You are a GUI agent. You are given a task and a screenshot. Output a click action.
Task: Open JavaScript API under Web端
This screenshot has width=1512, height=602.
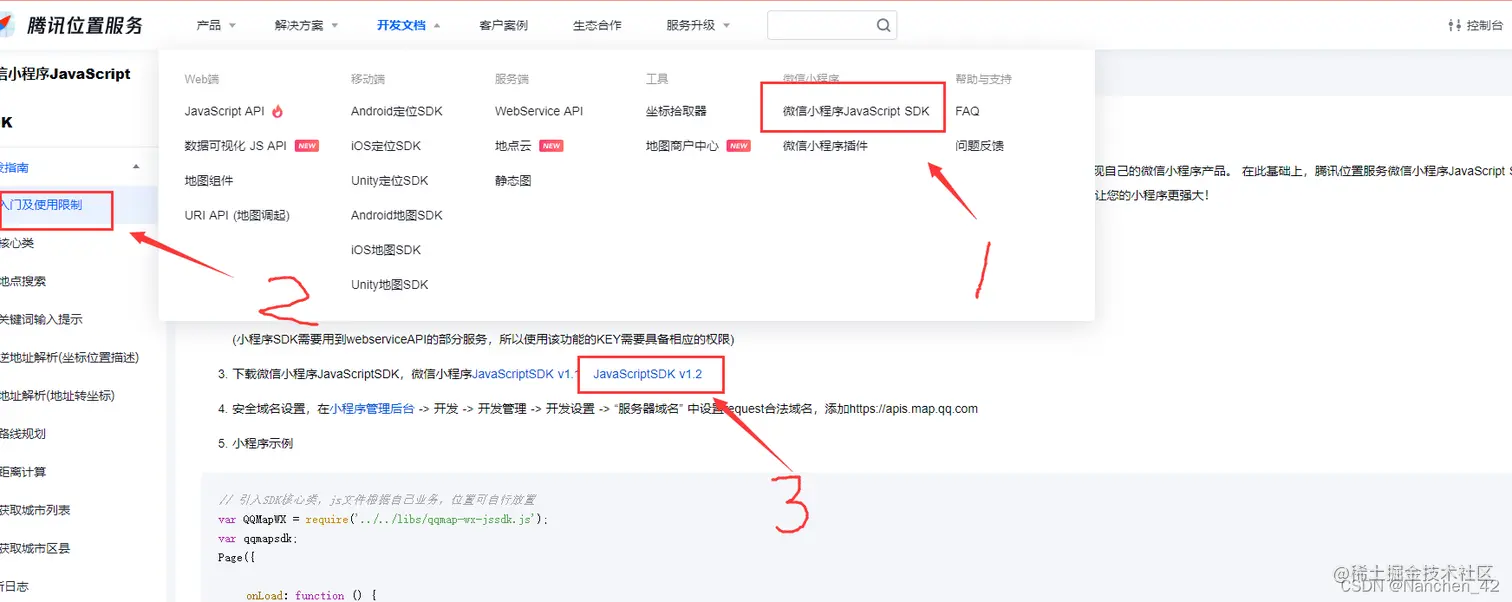[x=225, y=111]
